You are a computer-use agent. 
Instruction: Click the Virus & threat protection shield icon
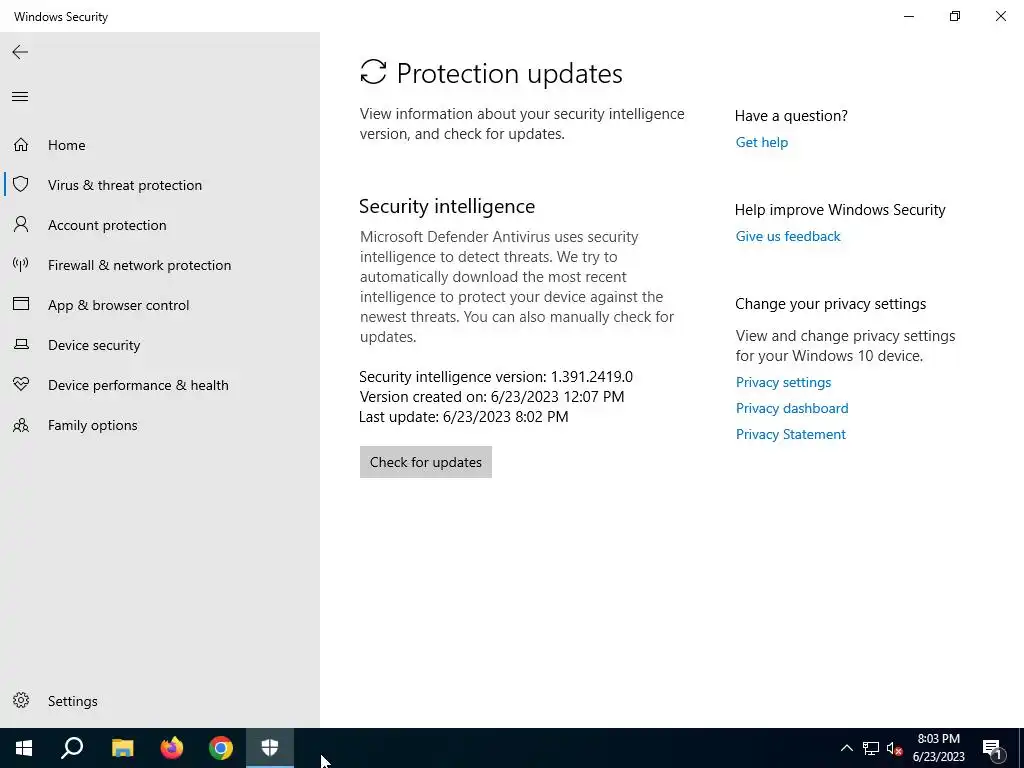tap(21, 184)
